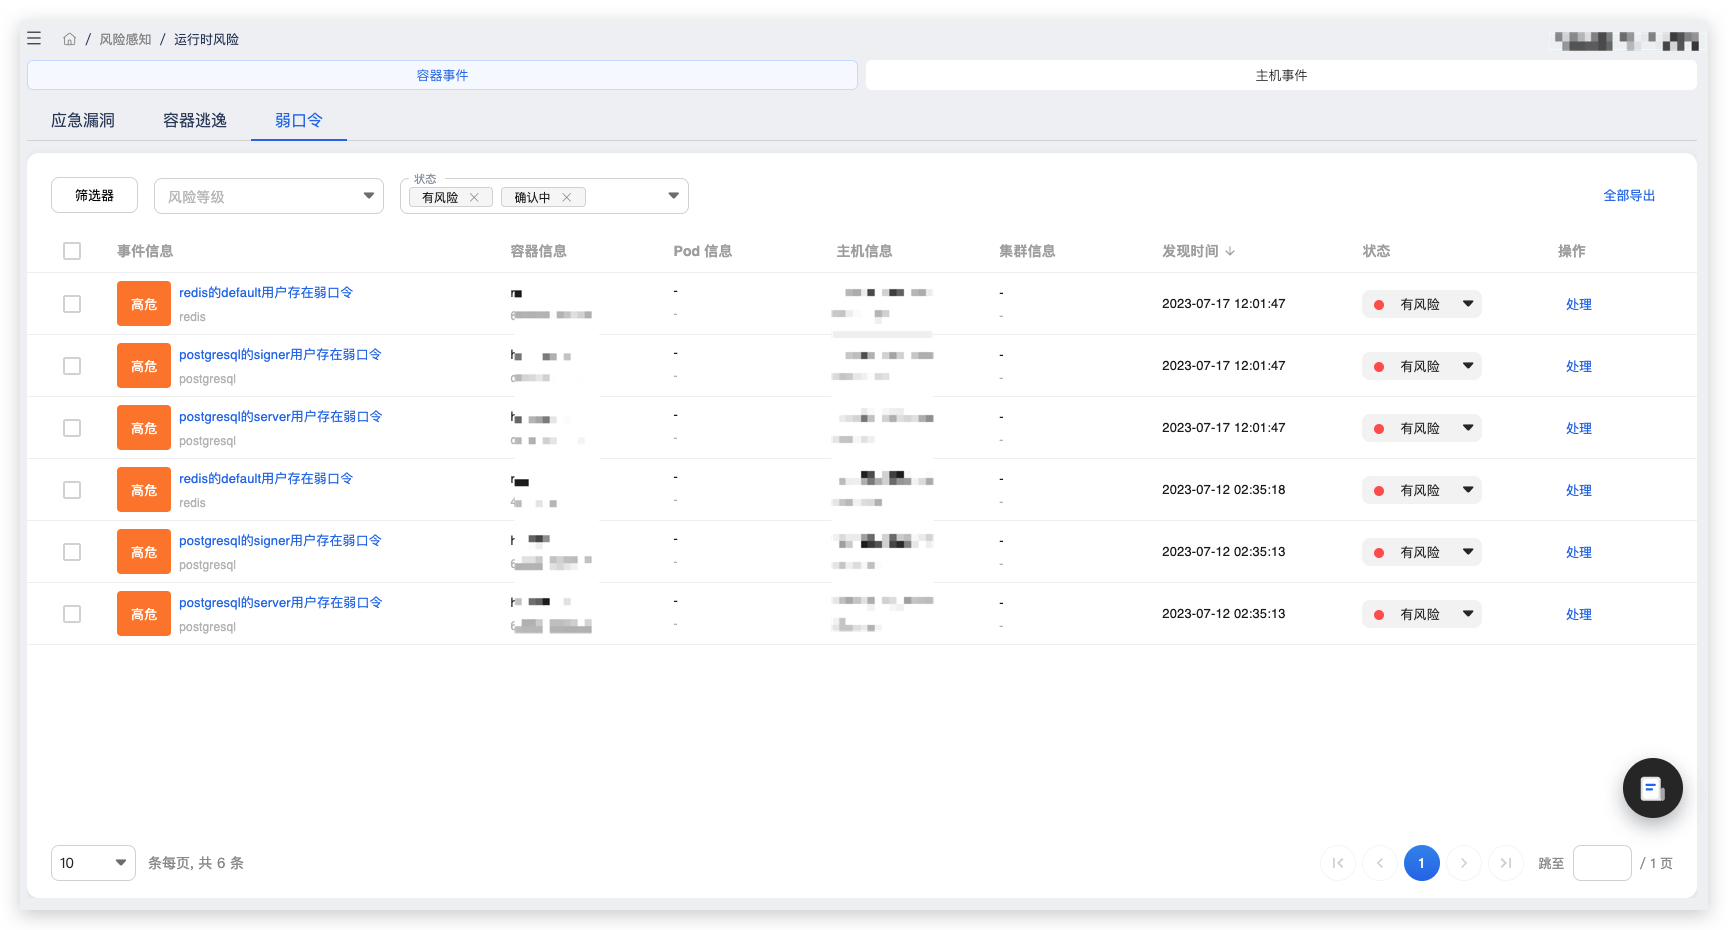This screenshot has width=1728, height=930.
Task: Remove the 确认中 filter chip
Action: click(x=566, y=197)
